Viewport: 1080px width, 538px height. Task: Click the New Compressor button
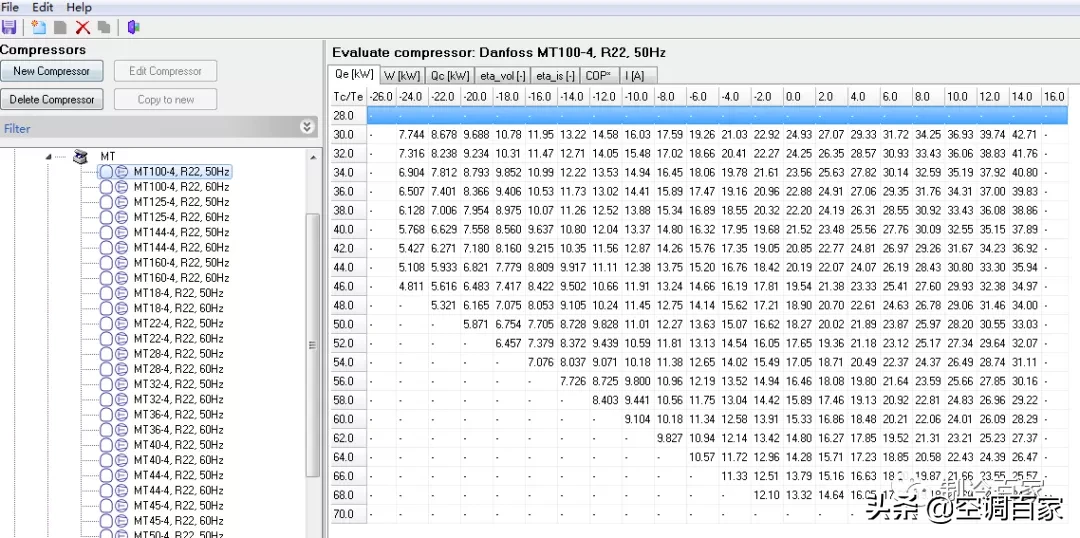pyautogui.click(x=52, y=71)
